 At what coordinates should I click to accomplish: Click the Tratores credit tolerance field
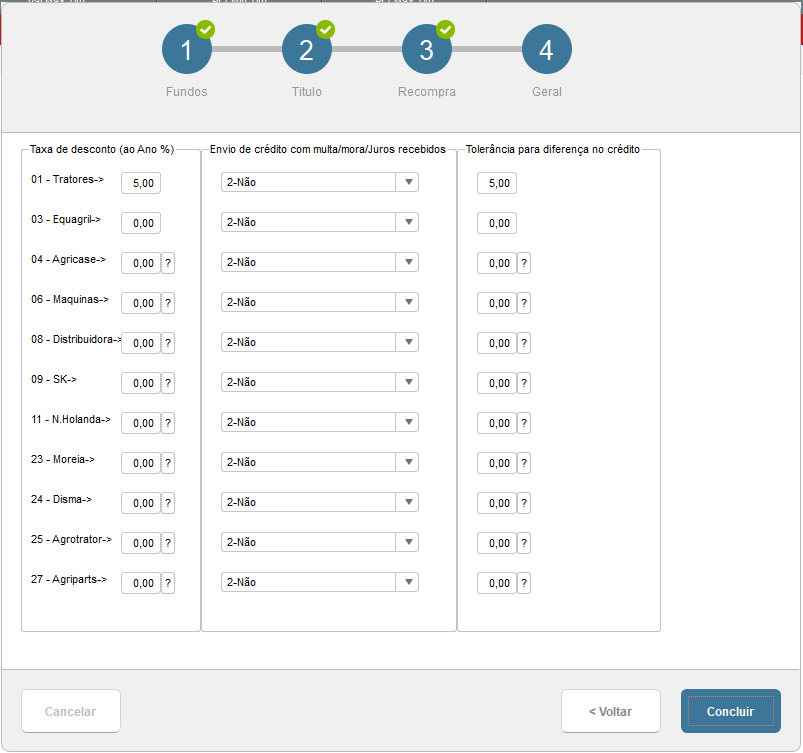497,183
